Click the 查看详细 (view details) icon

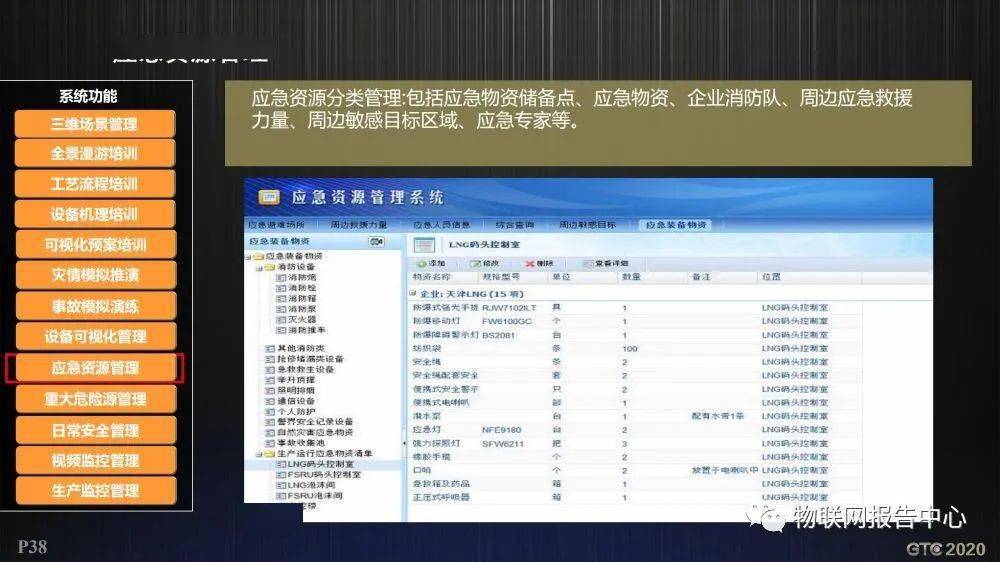pyautogui.click(x=586, y=262)
